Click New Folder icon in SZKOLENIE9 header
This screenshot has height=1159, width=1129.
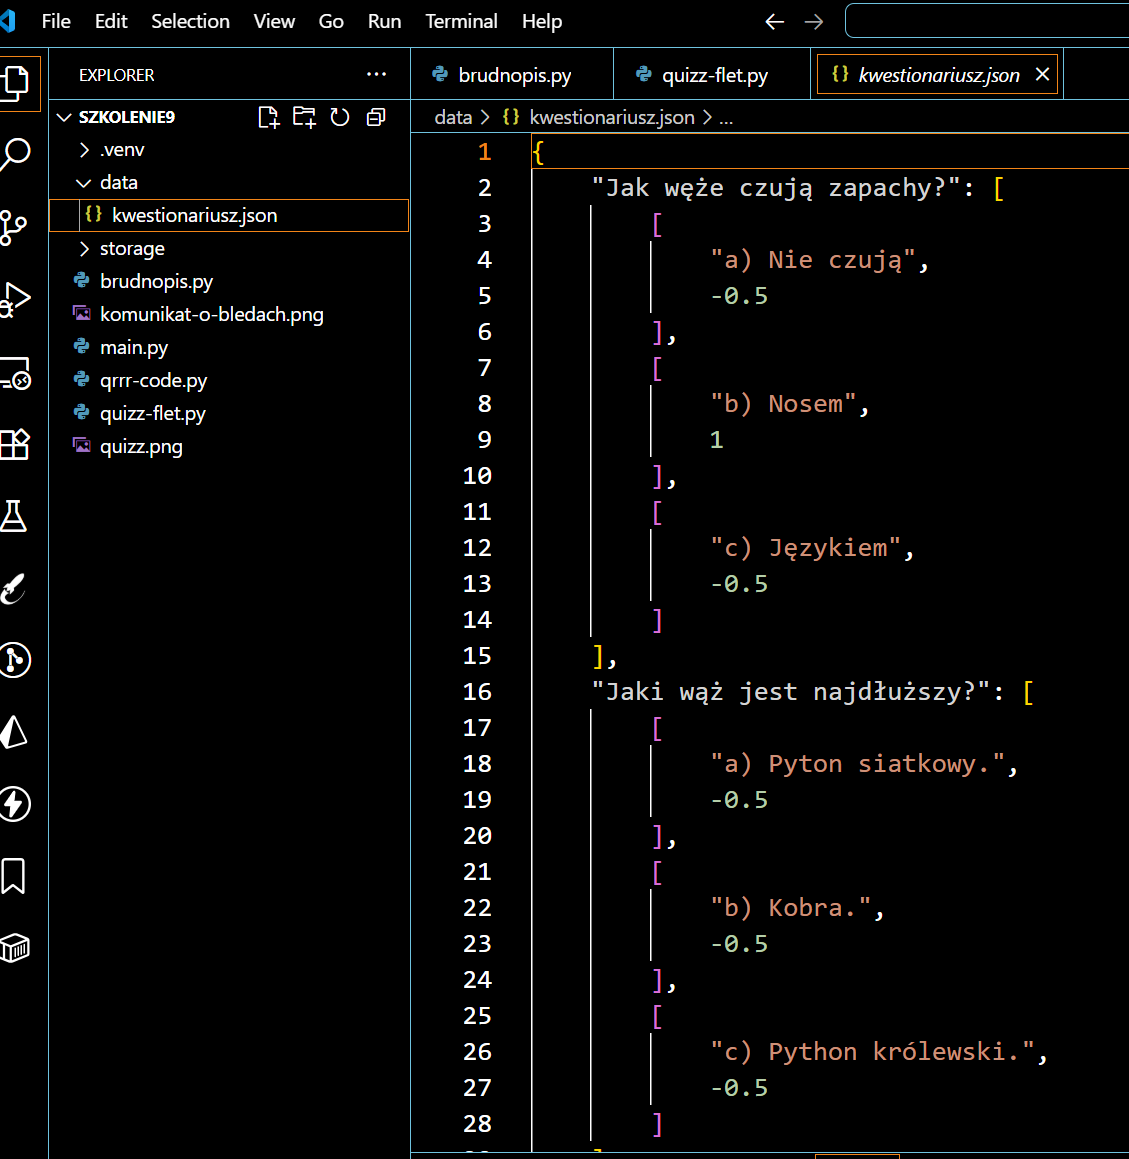[304, 117]
